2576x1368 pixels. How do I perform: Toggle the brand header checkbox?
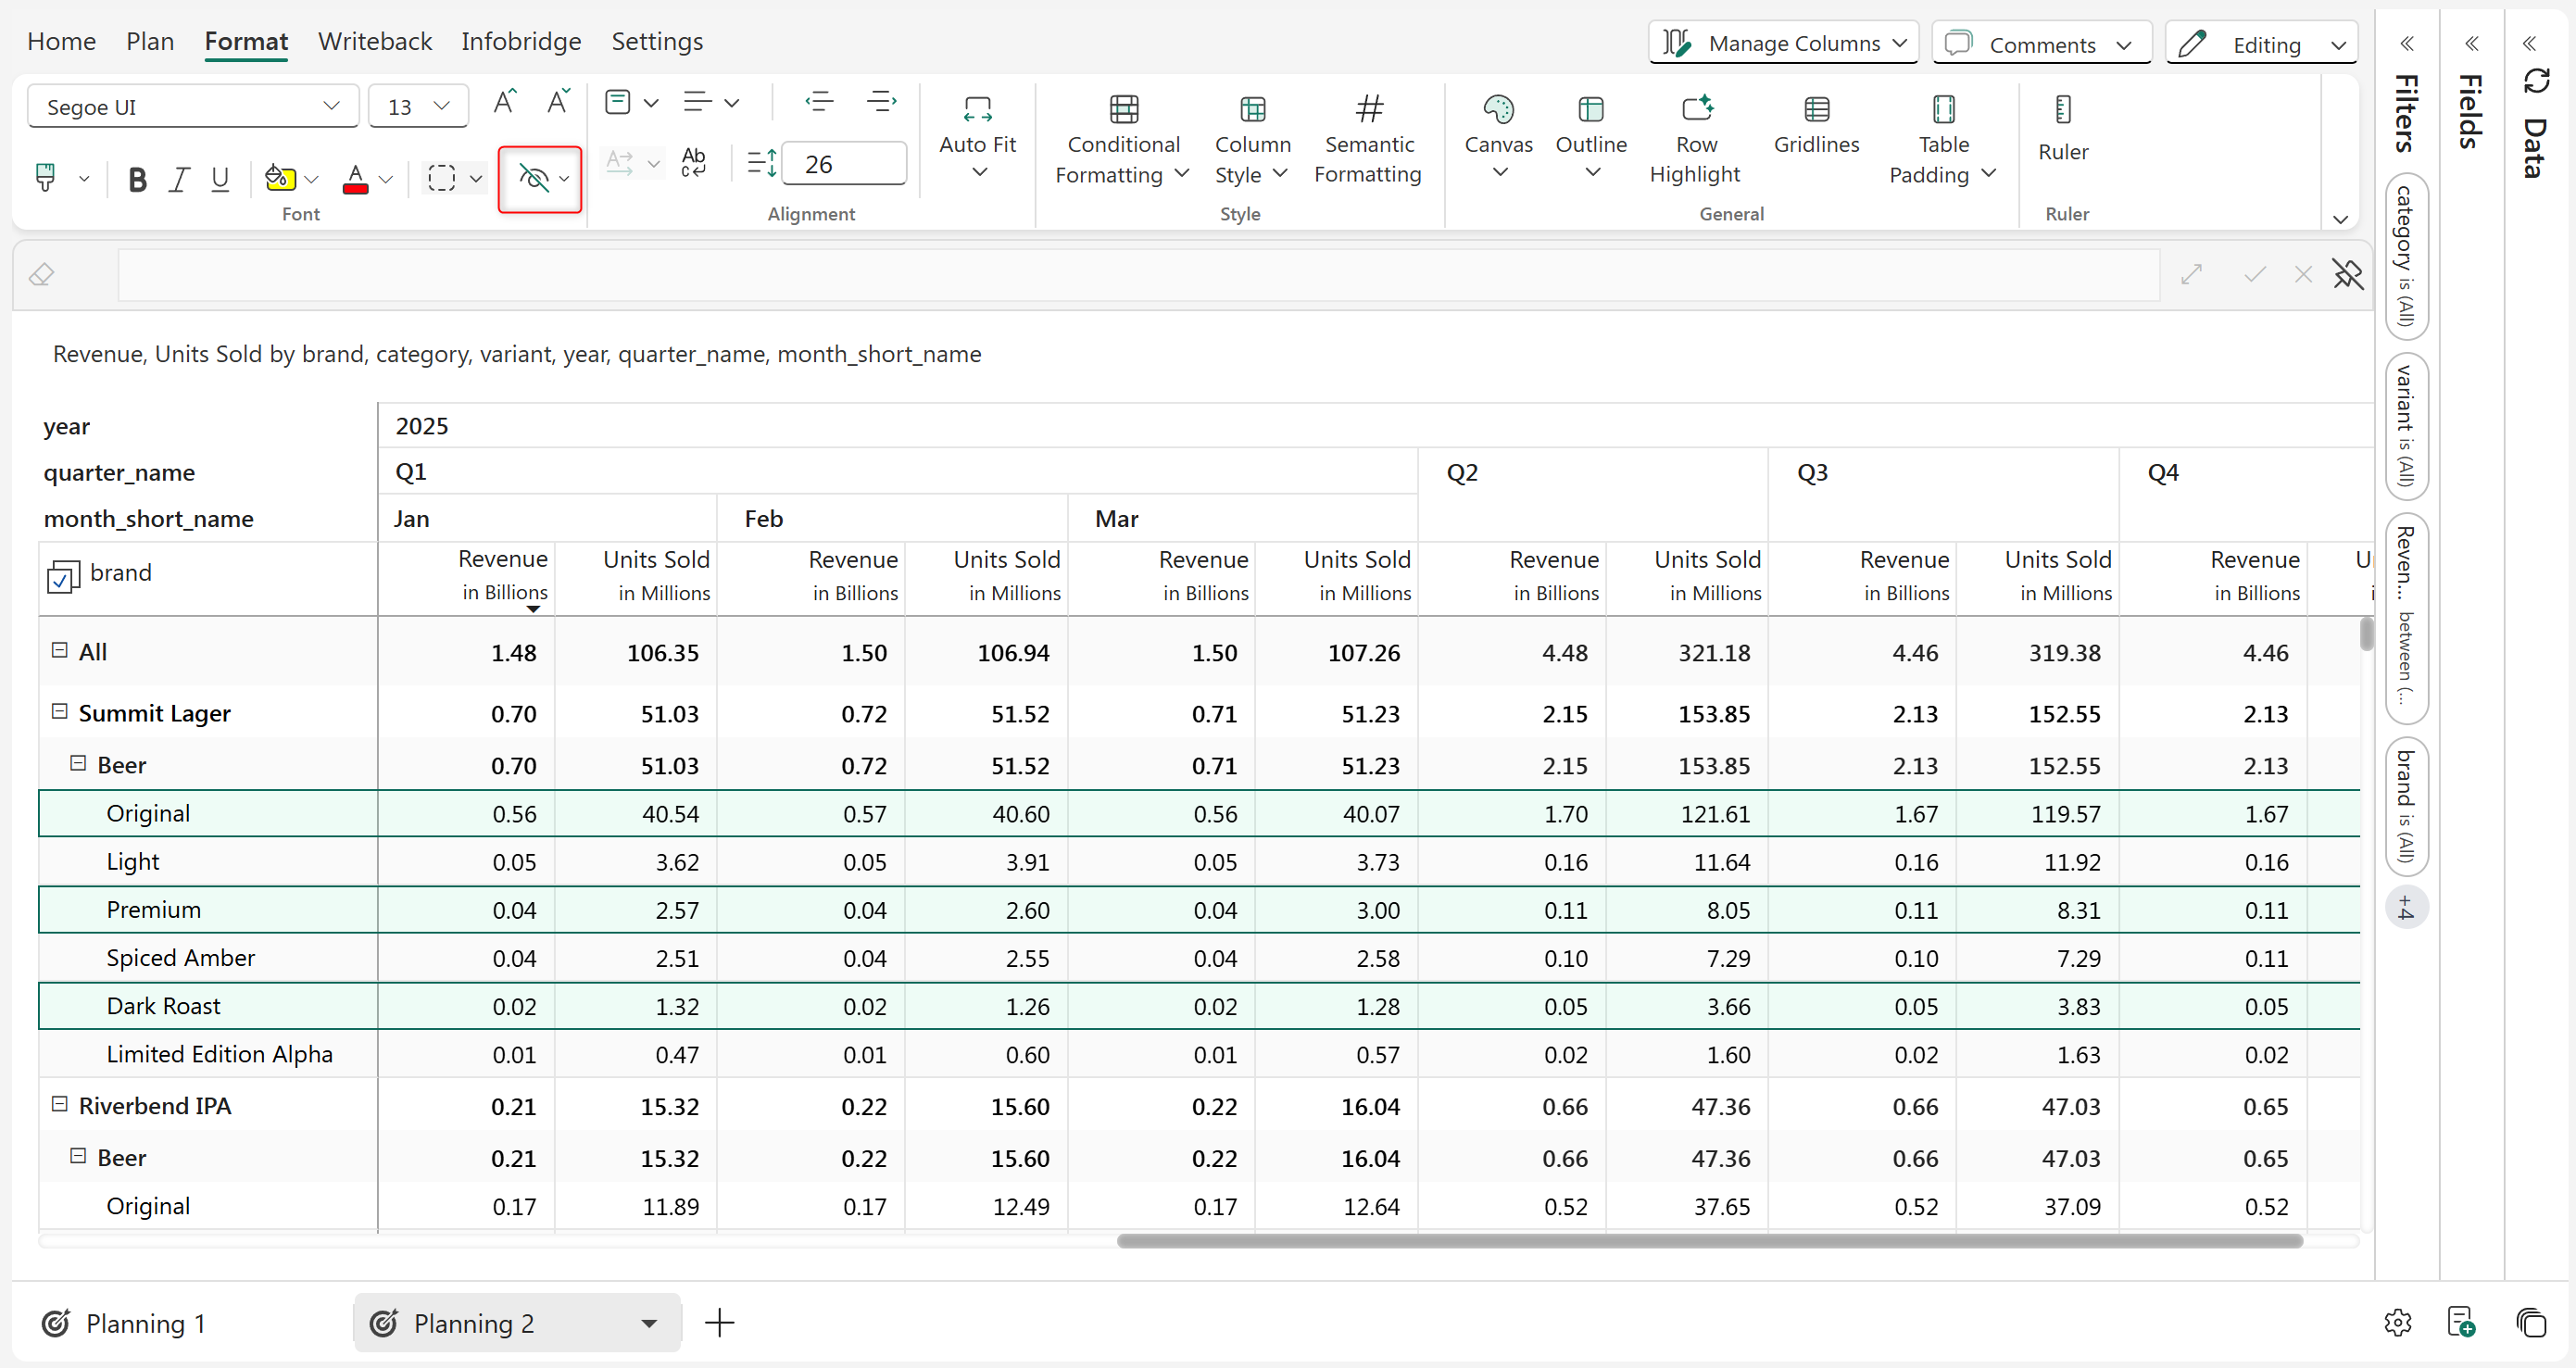(x=62, y=576)
